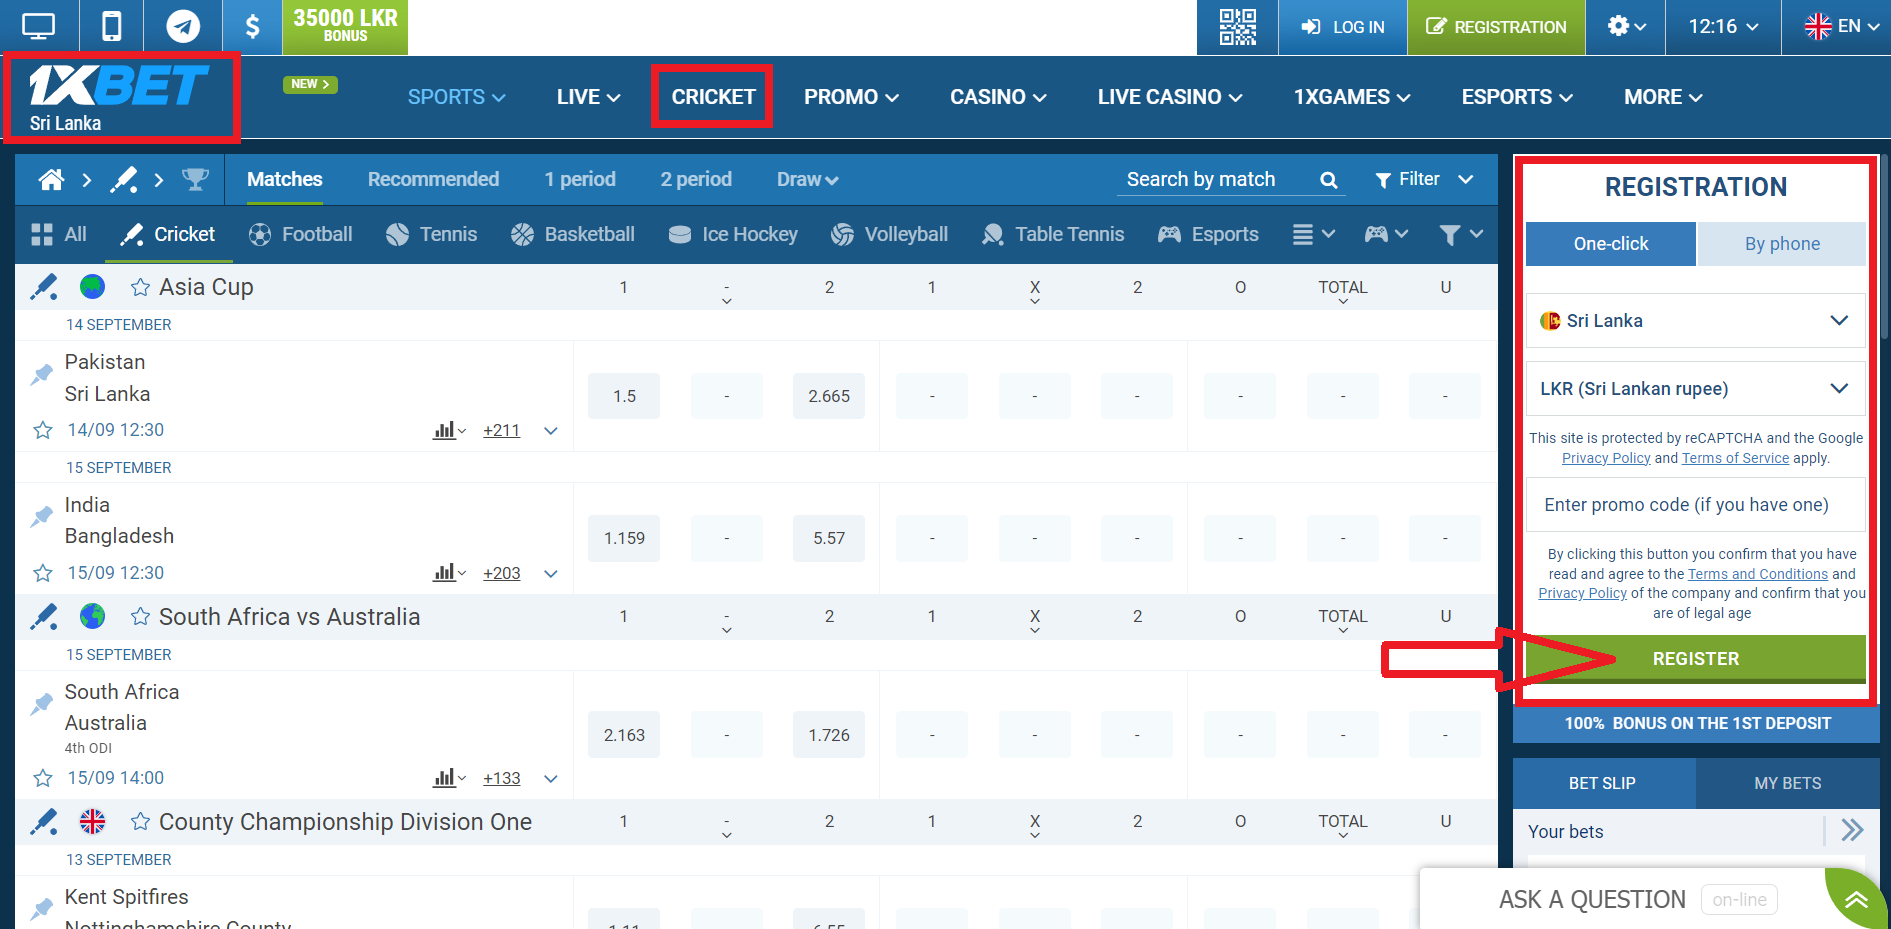Click the NEW badge next to logo
Screen dimensions: 1891x929
coord(310,84)
